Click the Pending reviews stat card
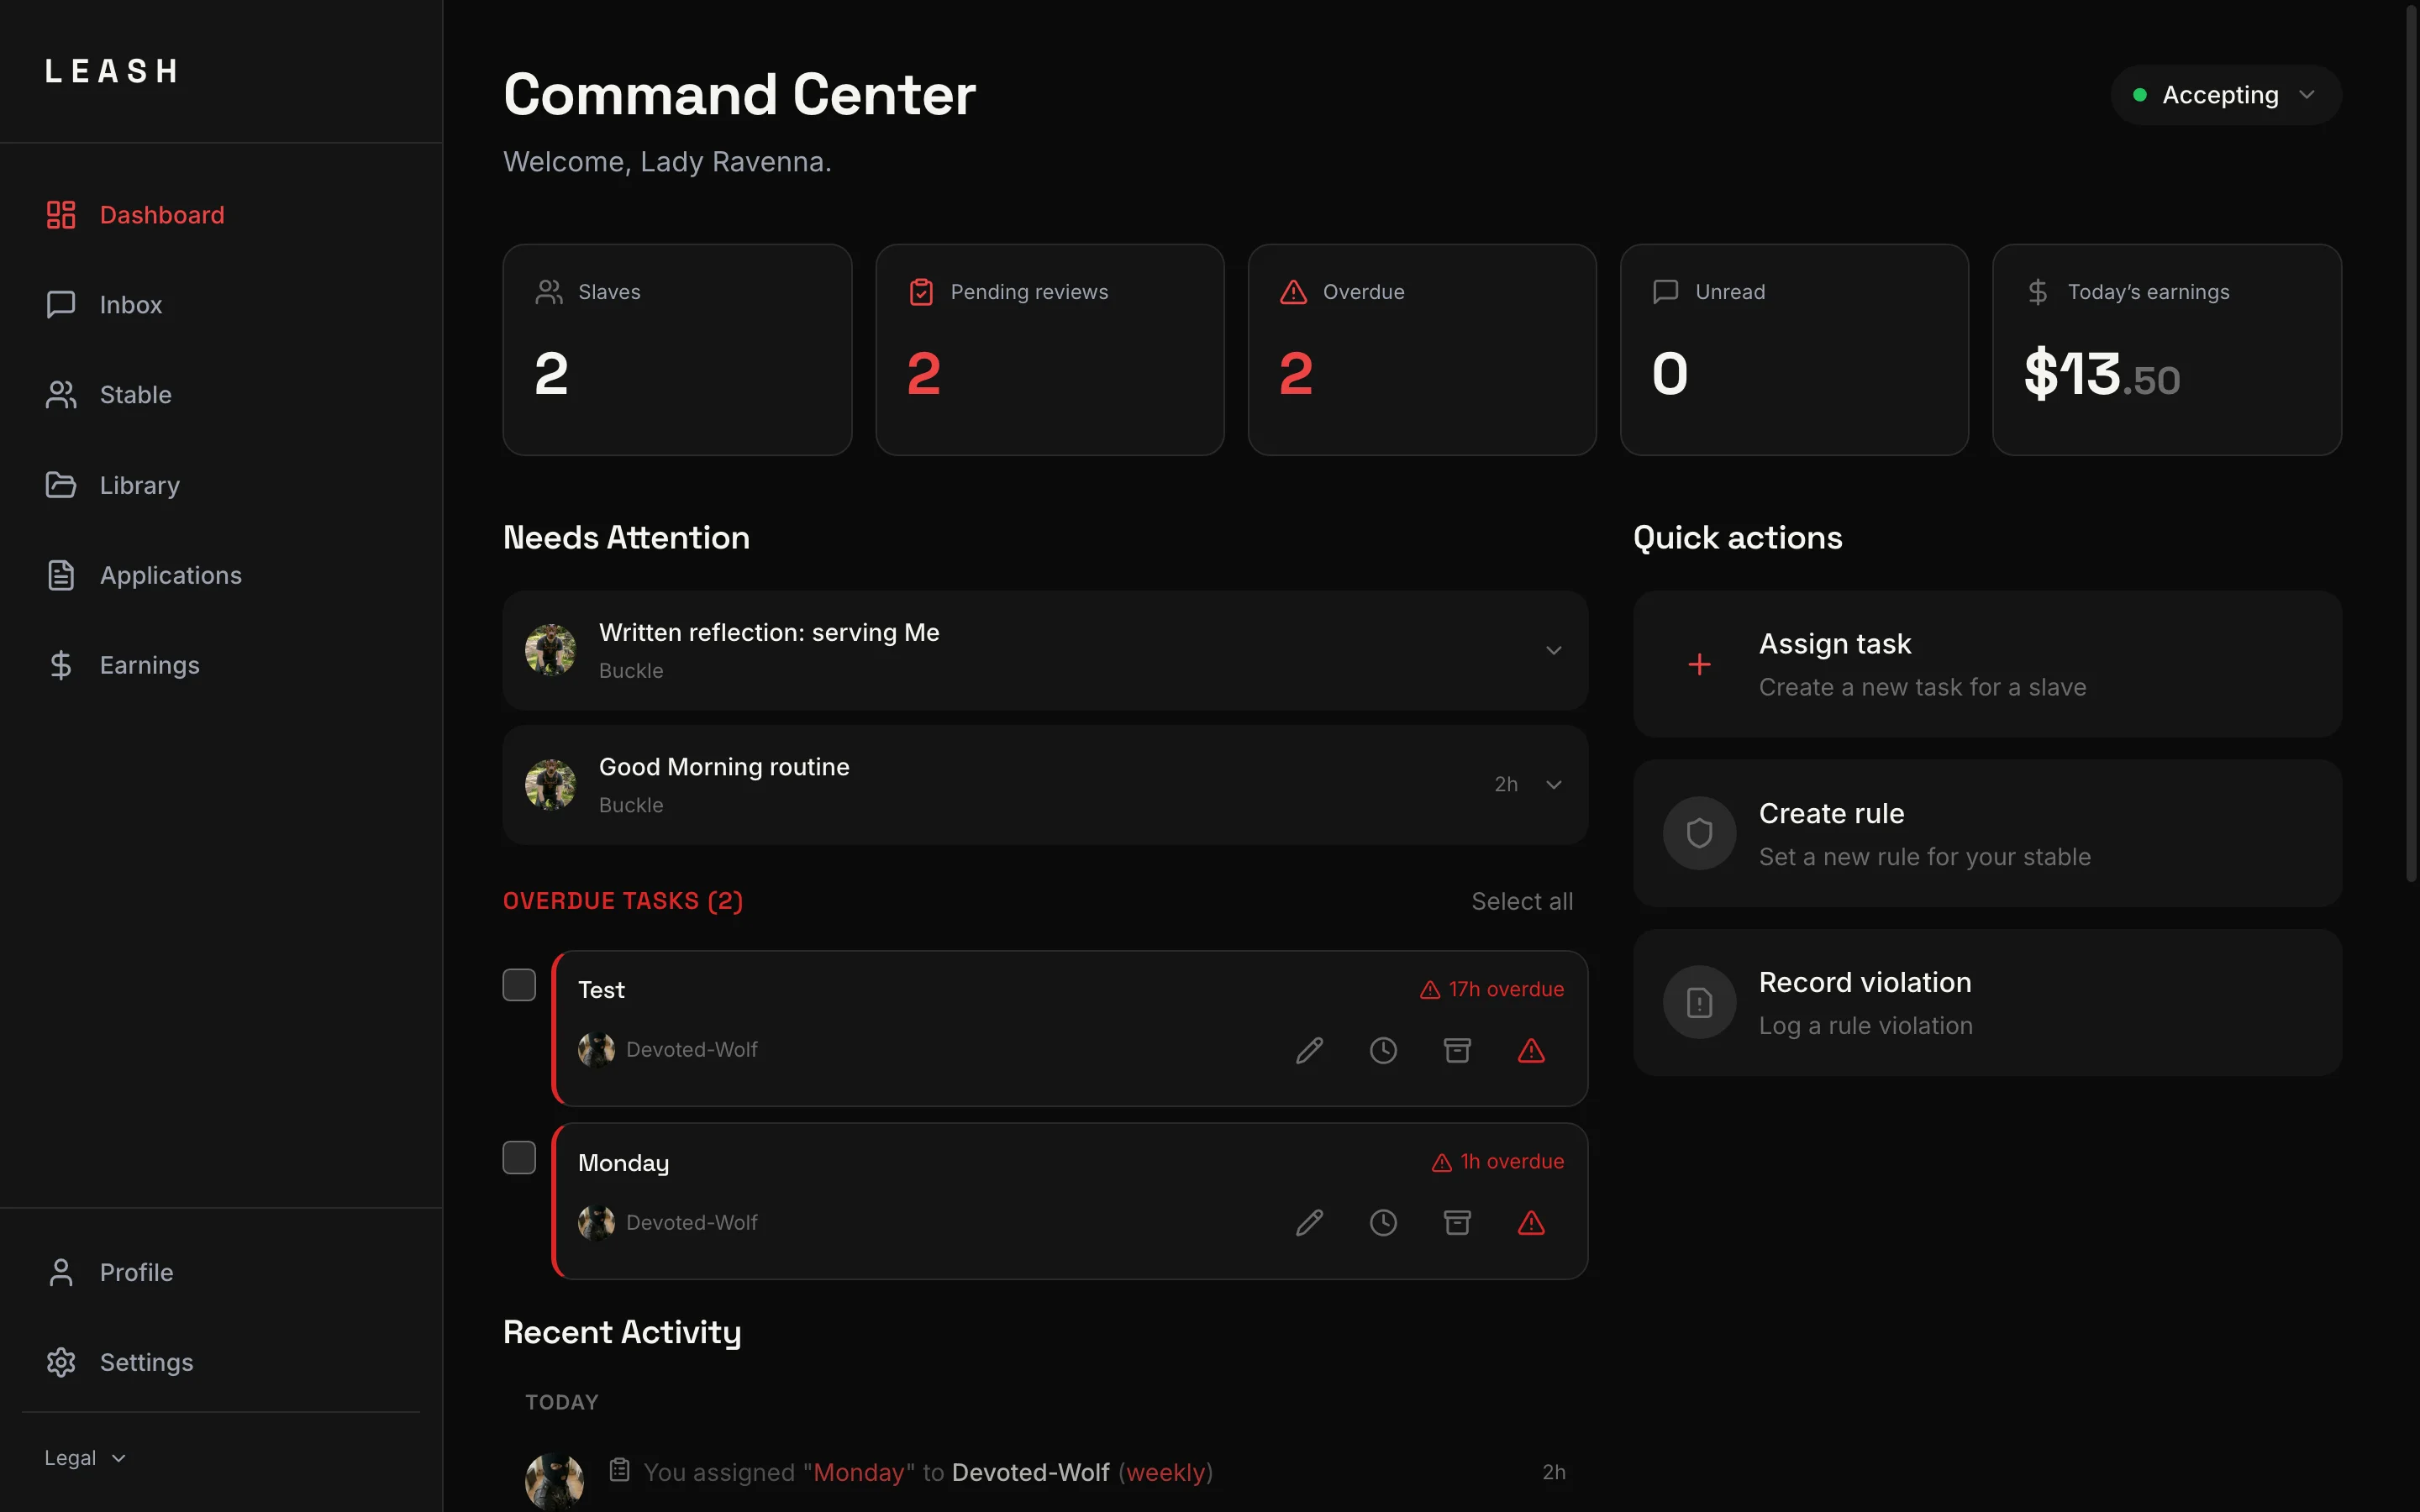The width and height of the screenshot is (2420, 1512). (x=1049, y=350)
